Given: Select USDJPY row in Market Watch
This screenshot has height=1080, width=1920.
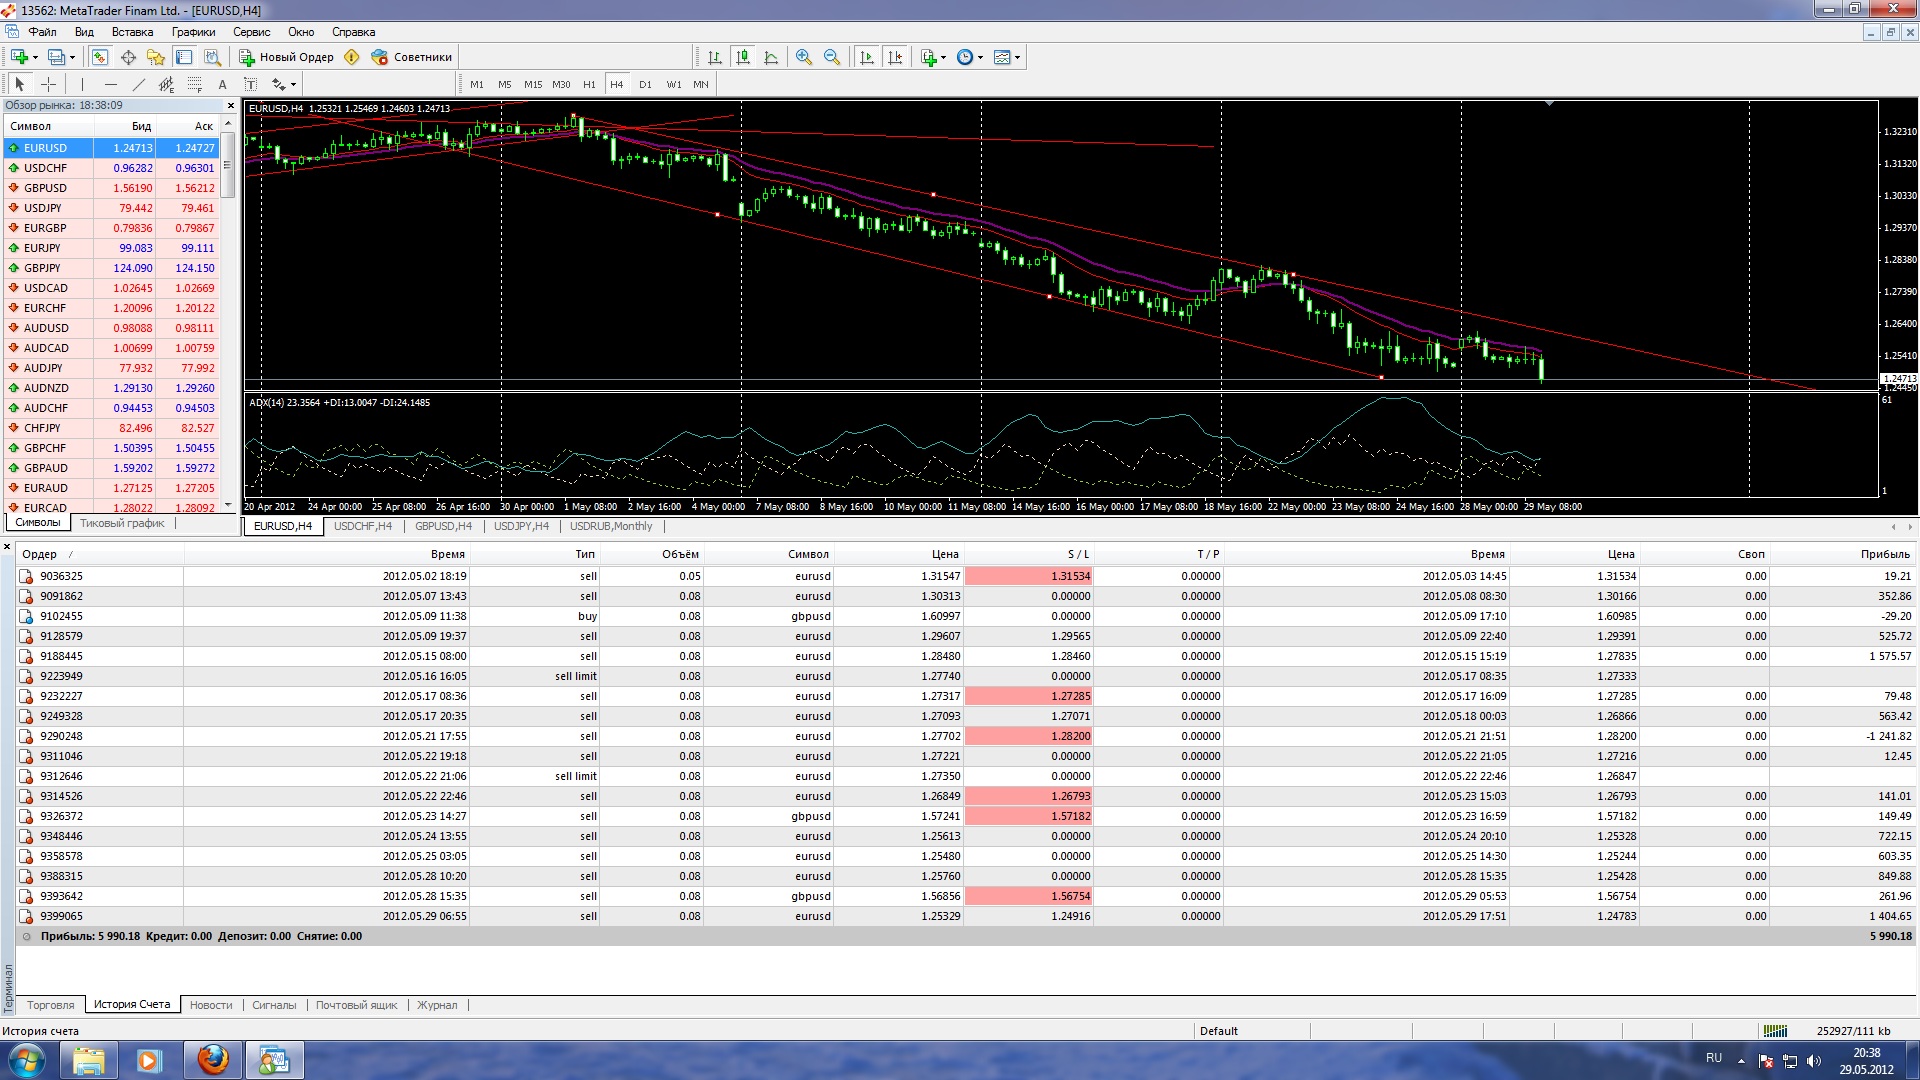Looking at the screenshot, I should click(x=111, y=208).
